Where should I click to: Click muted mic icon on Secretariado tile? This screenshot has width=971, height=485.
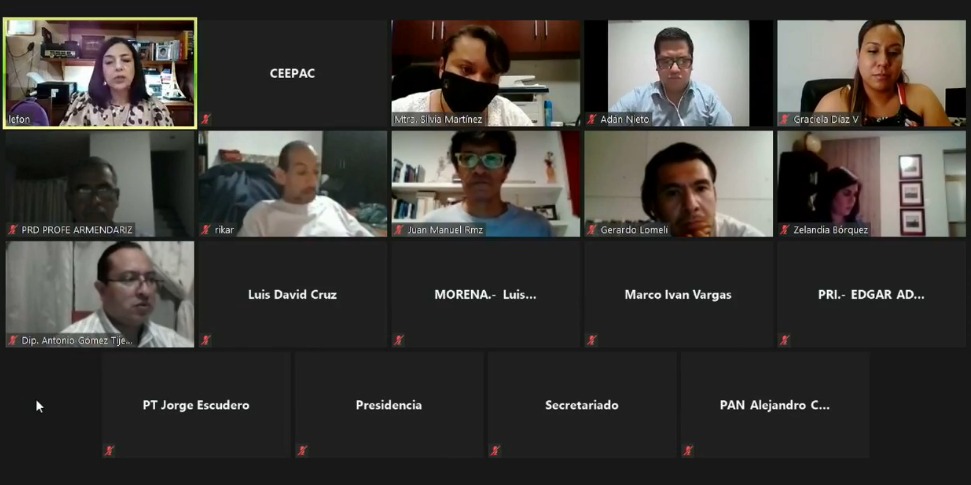(x=495, y=450)
